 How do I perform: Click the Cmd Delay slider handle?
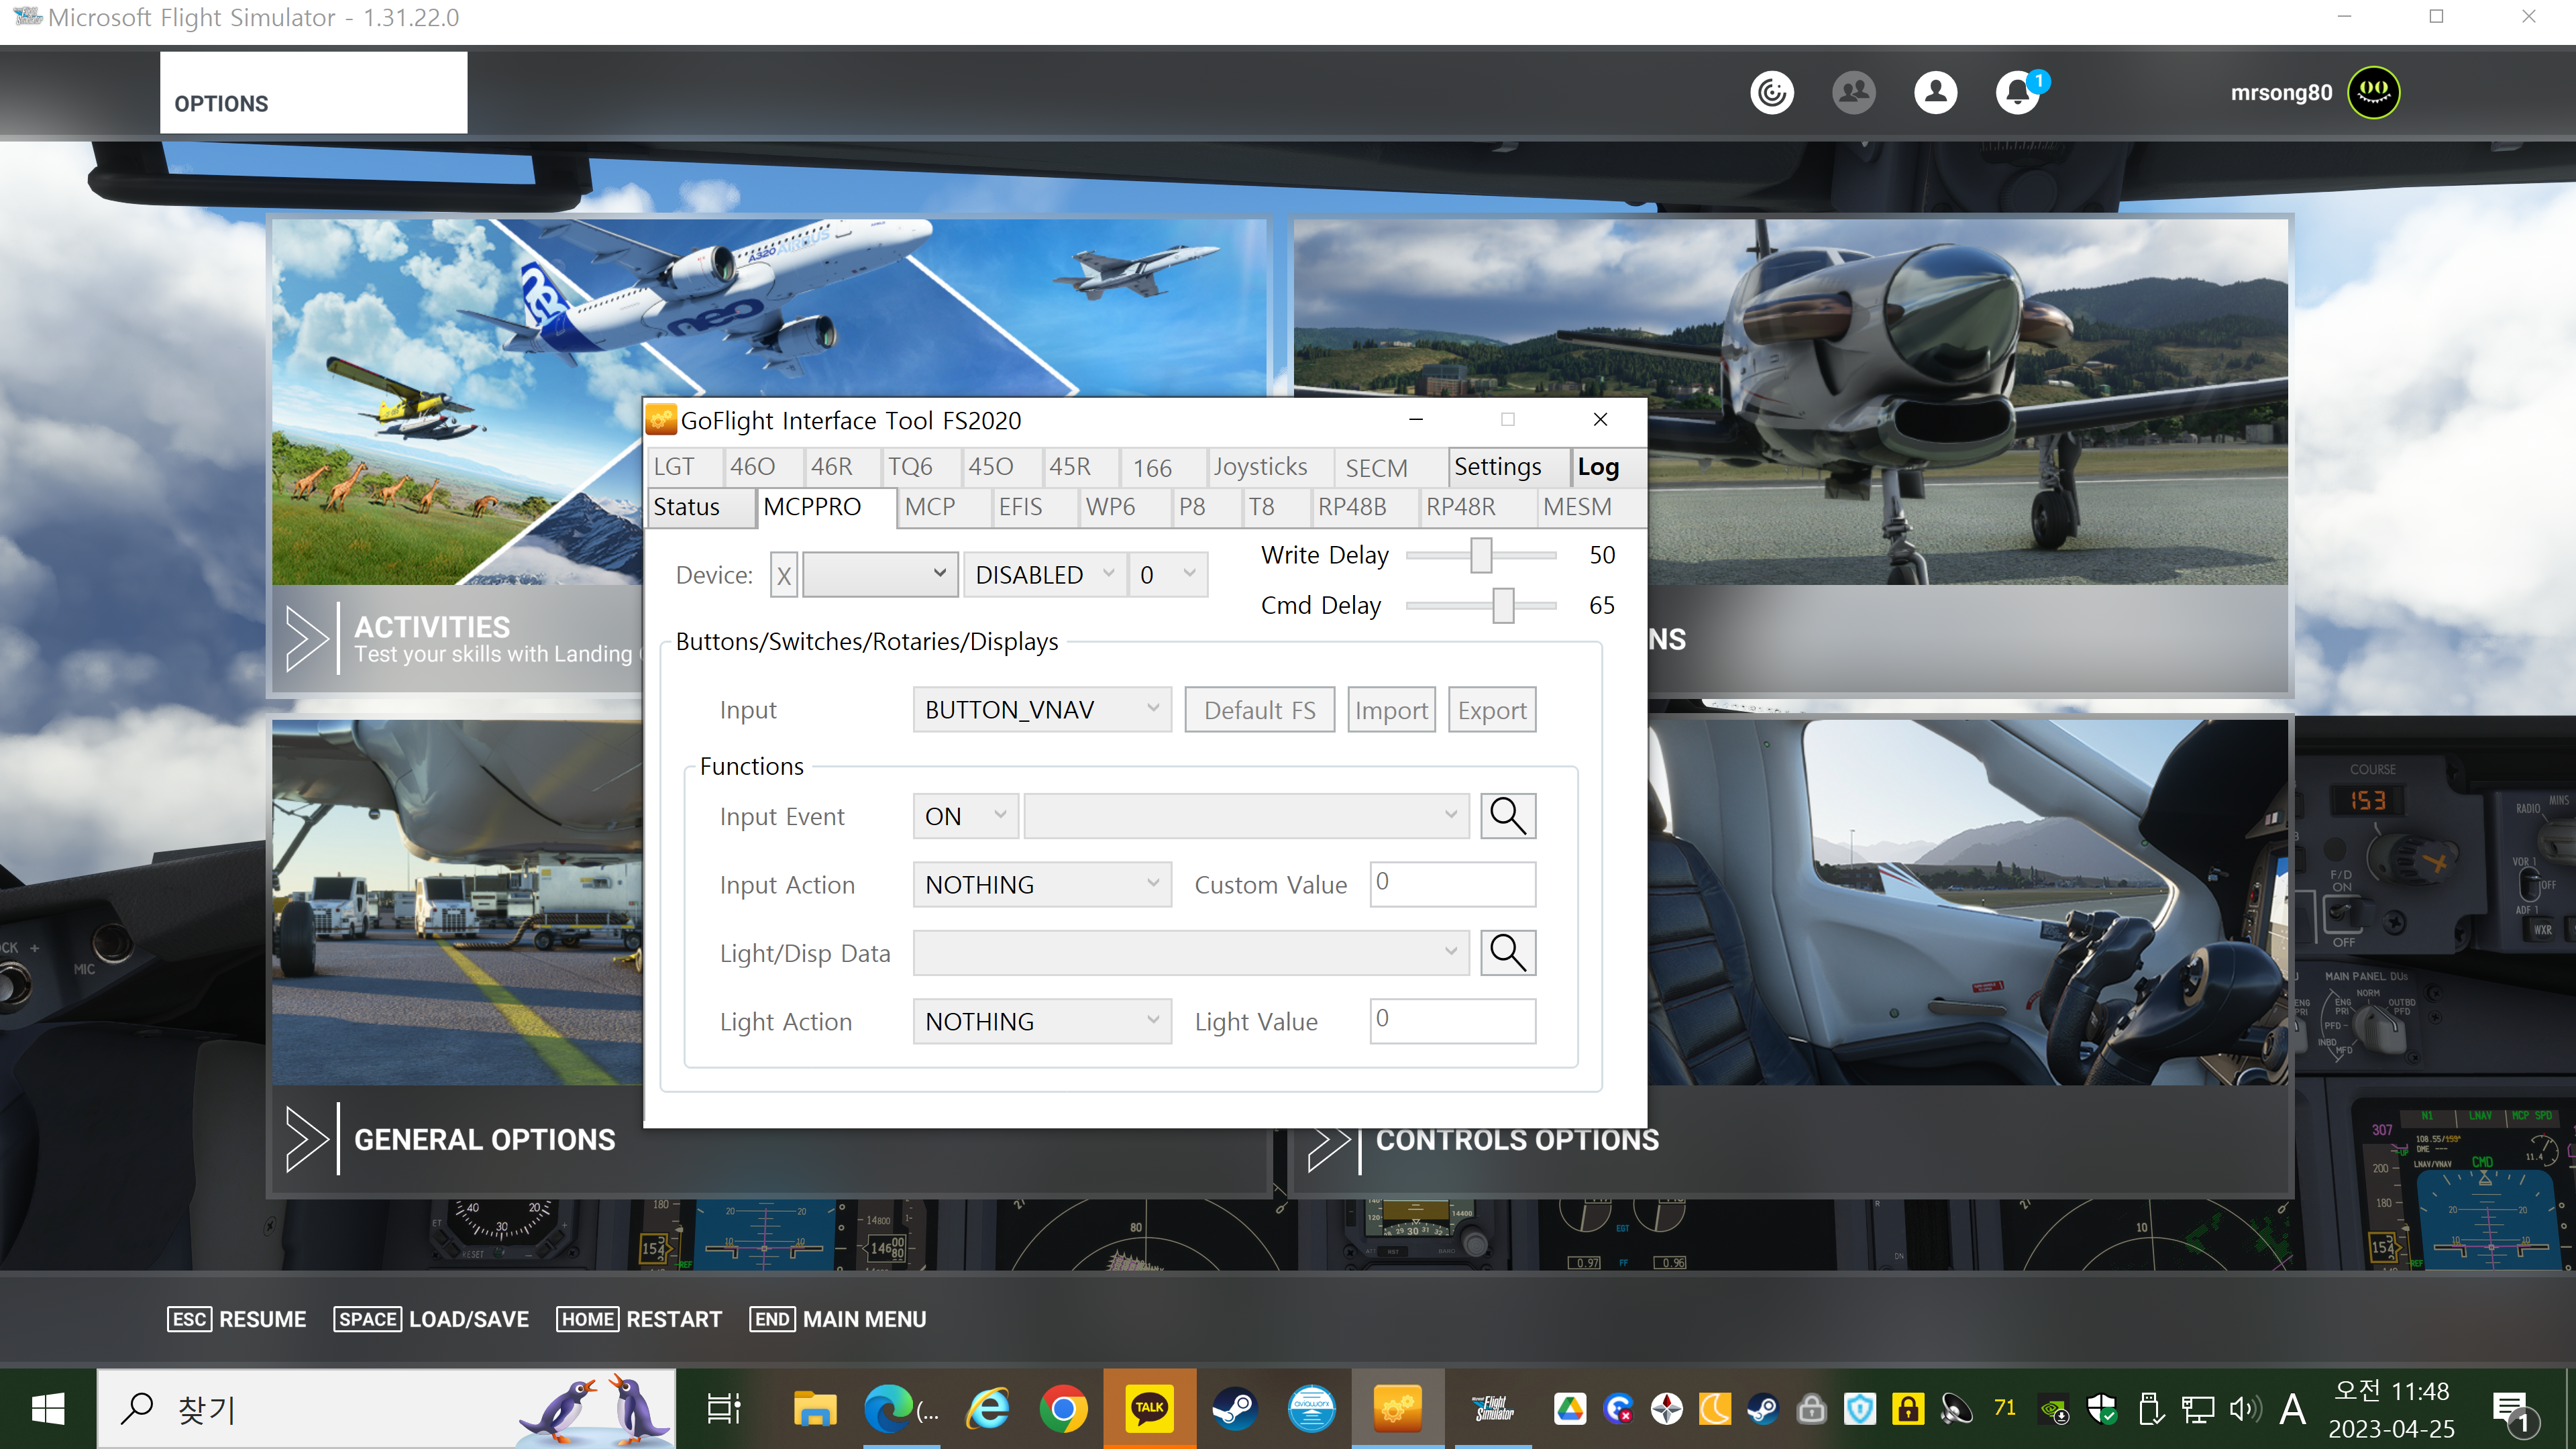point(1503,605)
